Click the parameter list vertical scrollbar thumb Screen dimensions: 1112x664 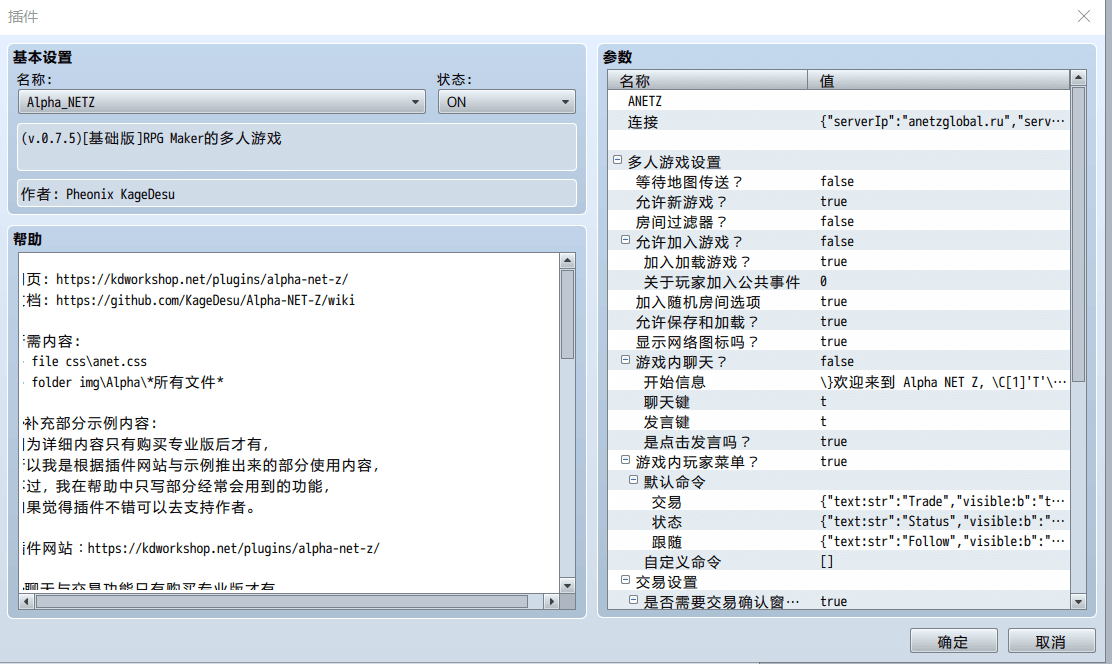[x=1078, y=235]
